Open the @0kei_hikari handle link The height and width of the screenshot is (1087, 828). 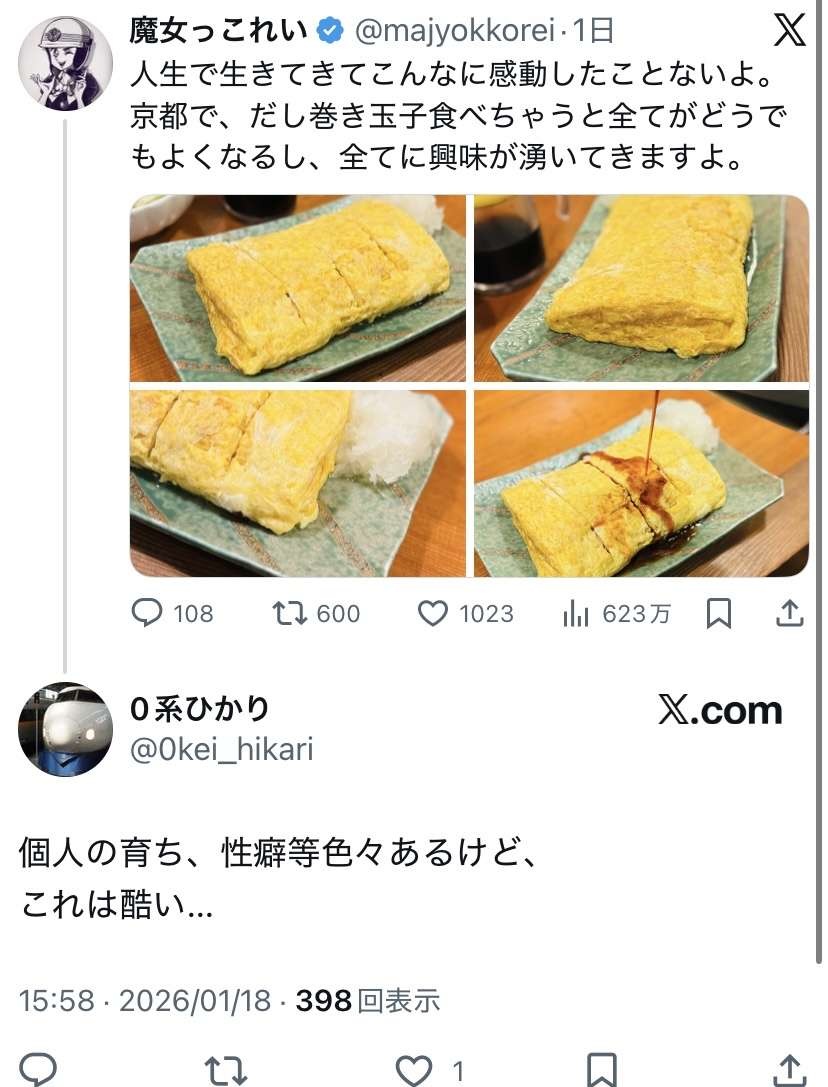pyautogui.click(x=222, y=749)
